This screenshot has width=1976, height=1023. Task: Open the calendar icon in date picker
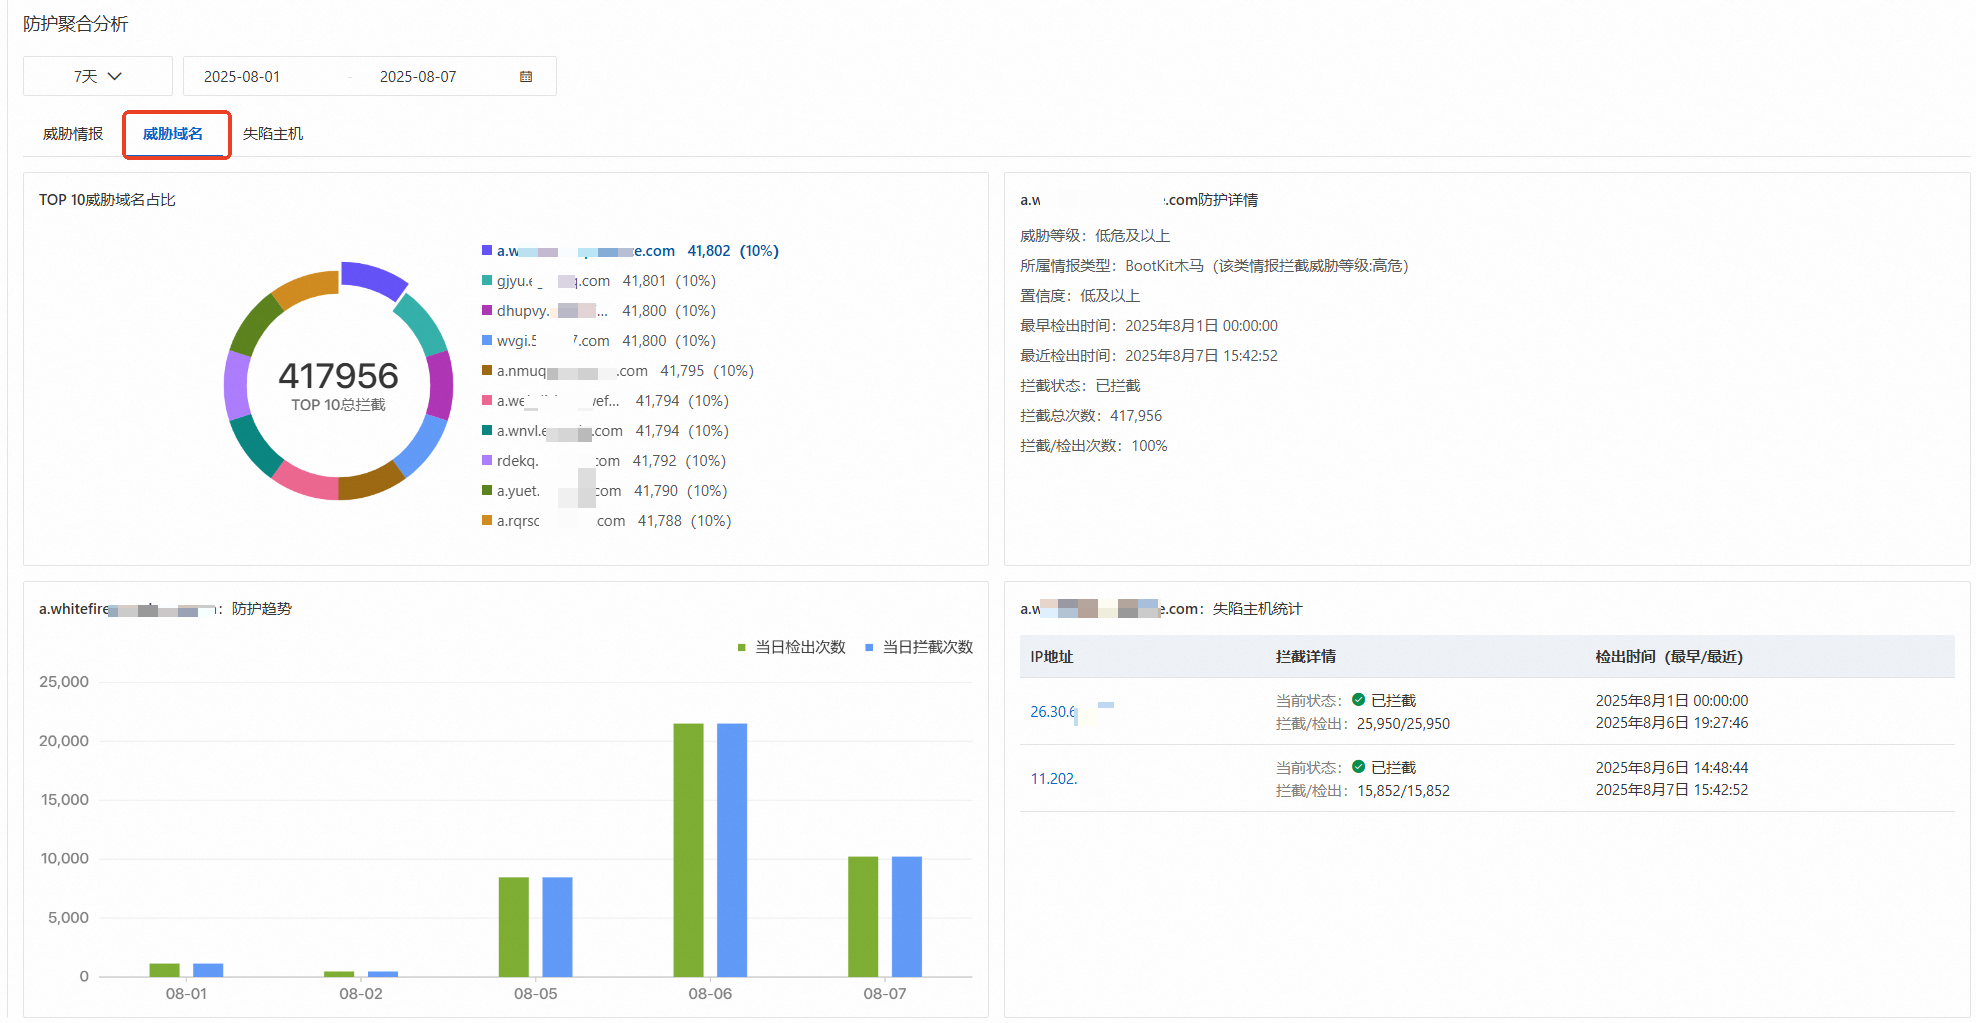coord(526,77)
